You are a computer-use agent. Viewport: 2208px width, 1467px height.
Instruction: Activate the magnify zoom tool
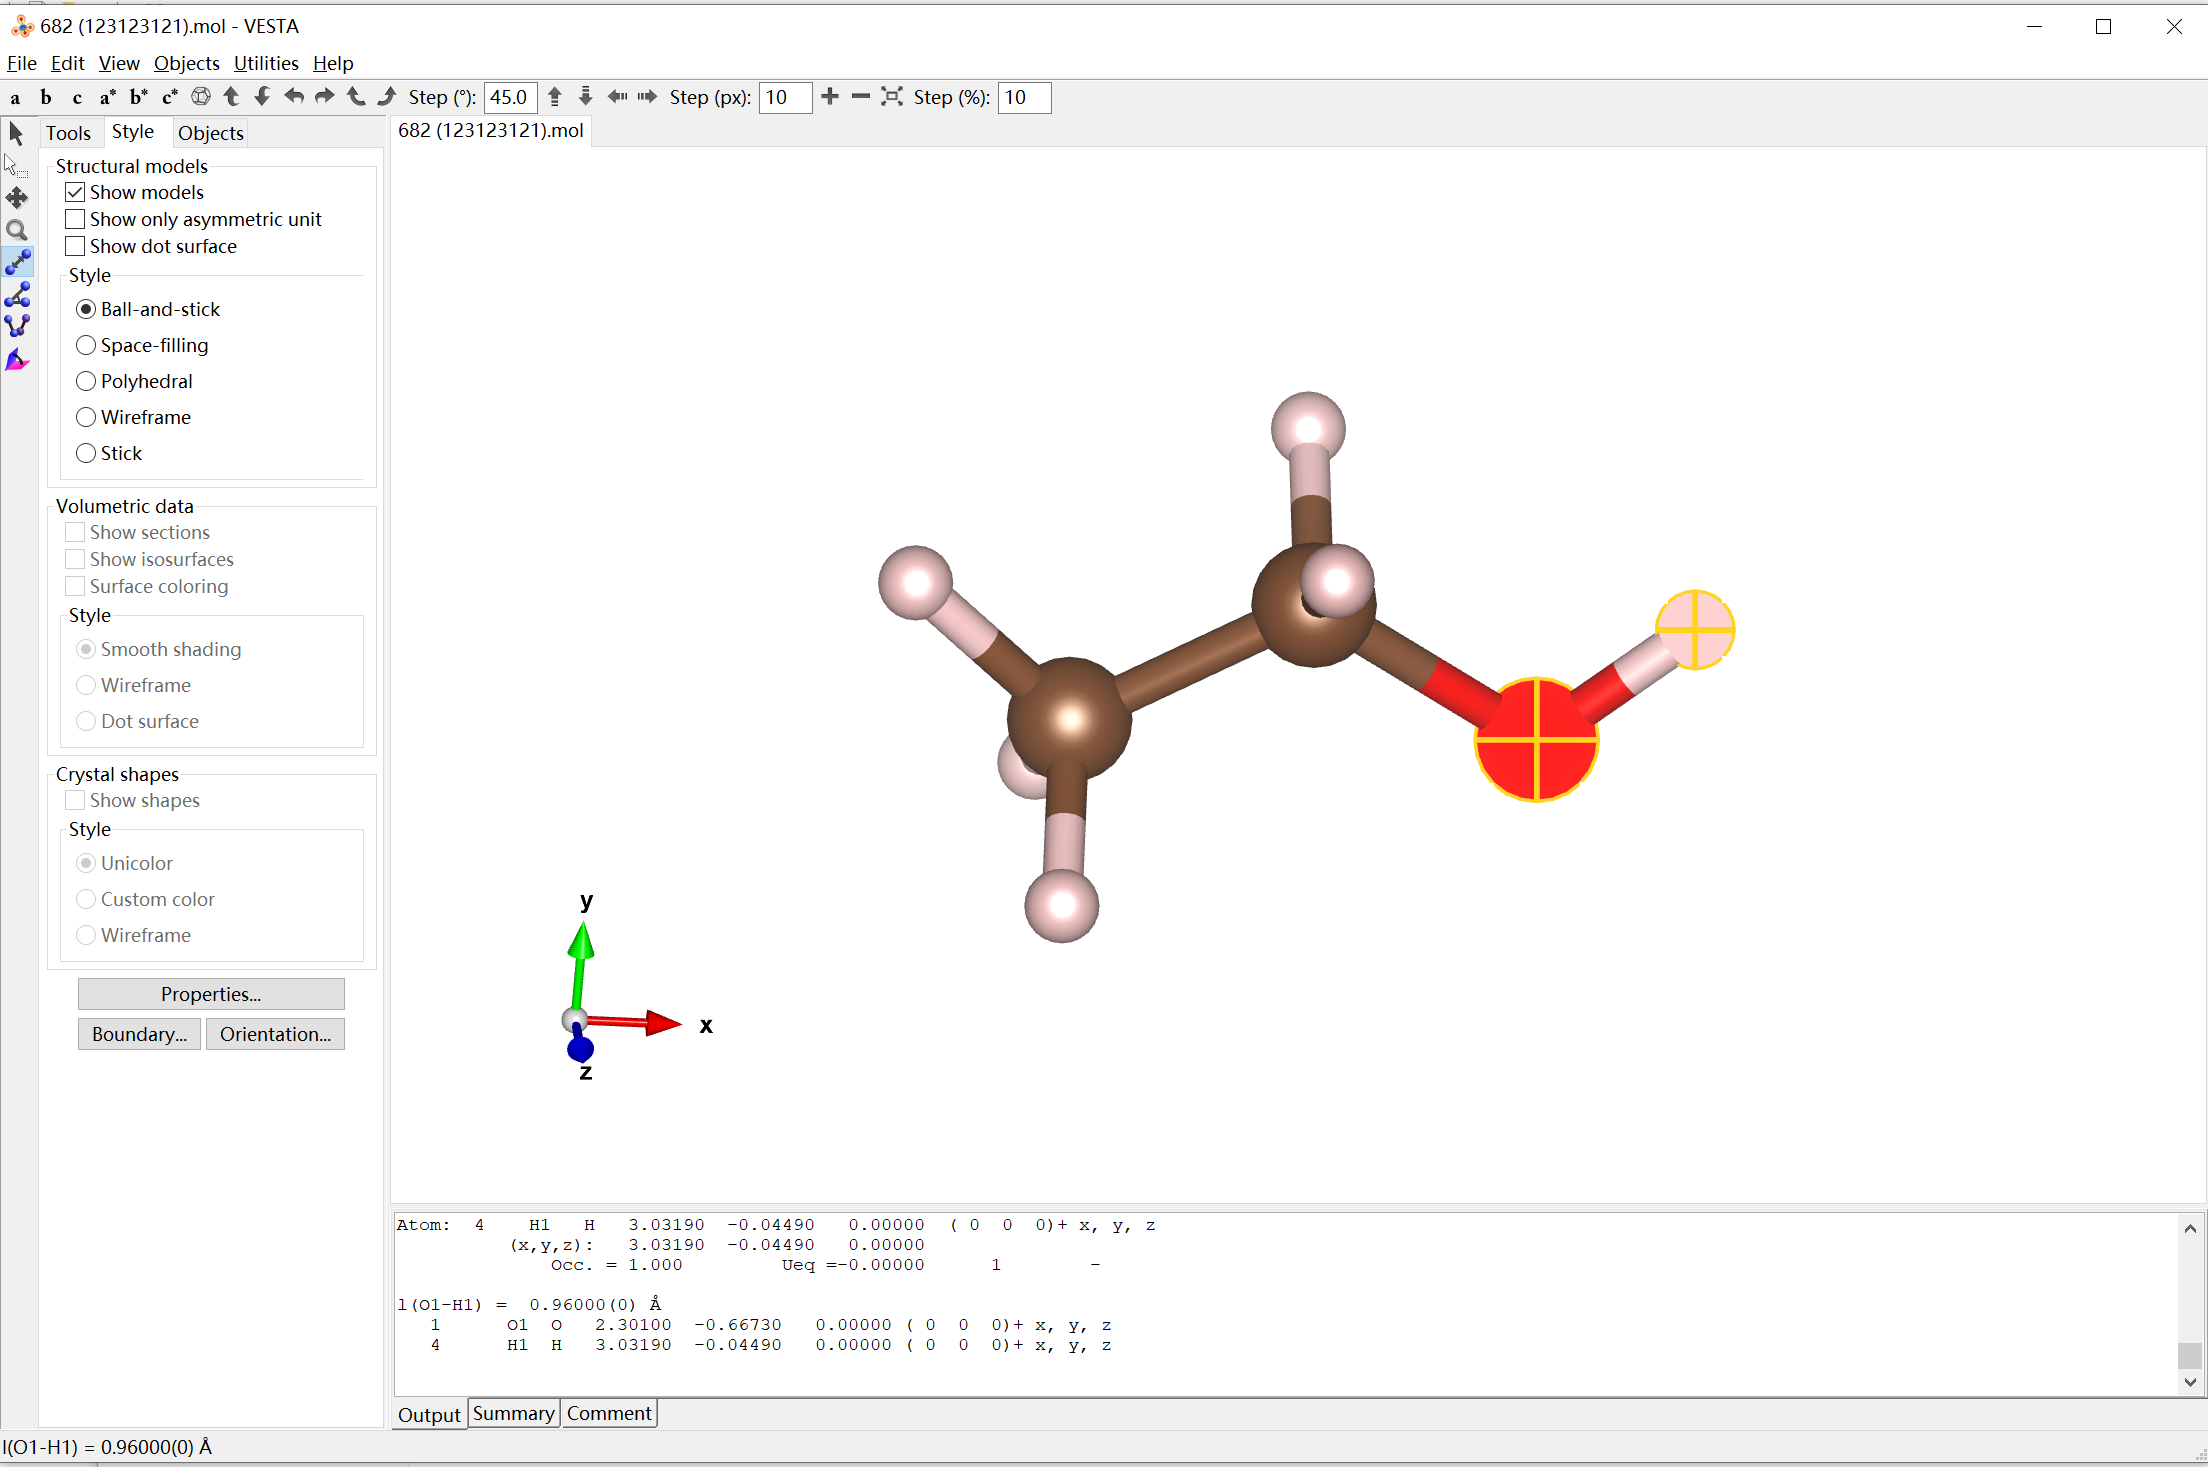(x=17, y=230)
